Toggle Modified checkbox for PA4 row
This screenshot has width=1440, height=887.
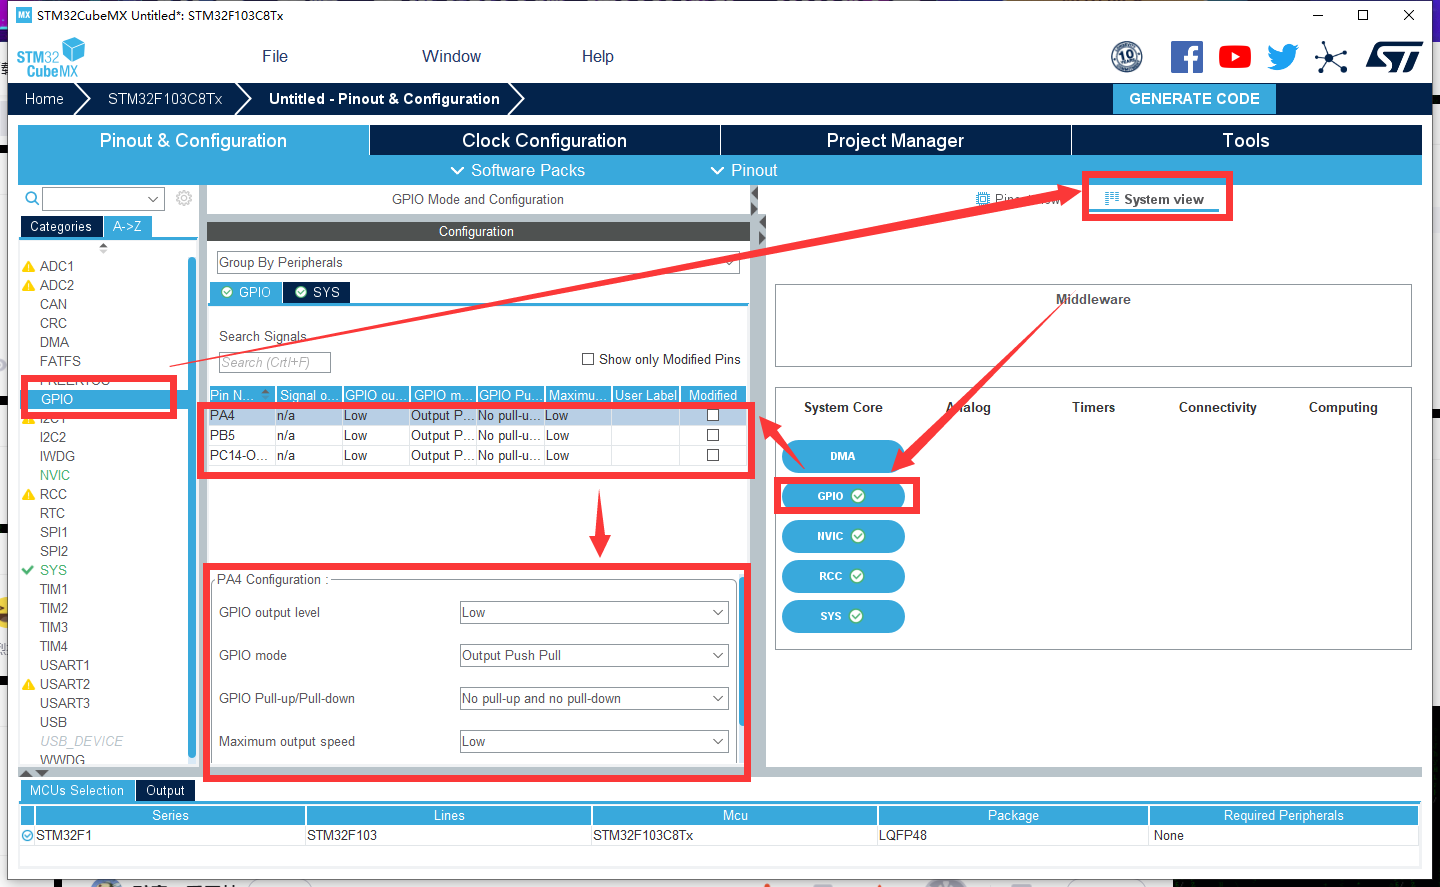pyautogui.click(x=713, y=415)
